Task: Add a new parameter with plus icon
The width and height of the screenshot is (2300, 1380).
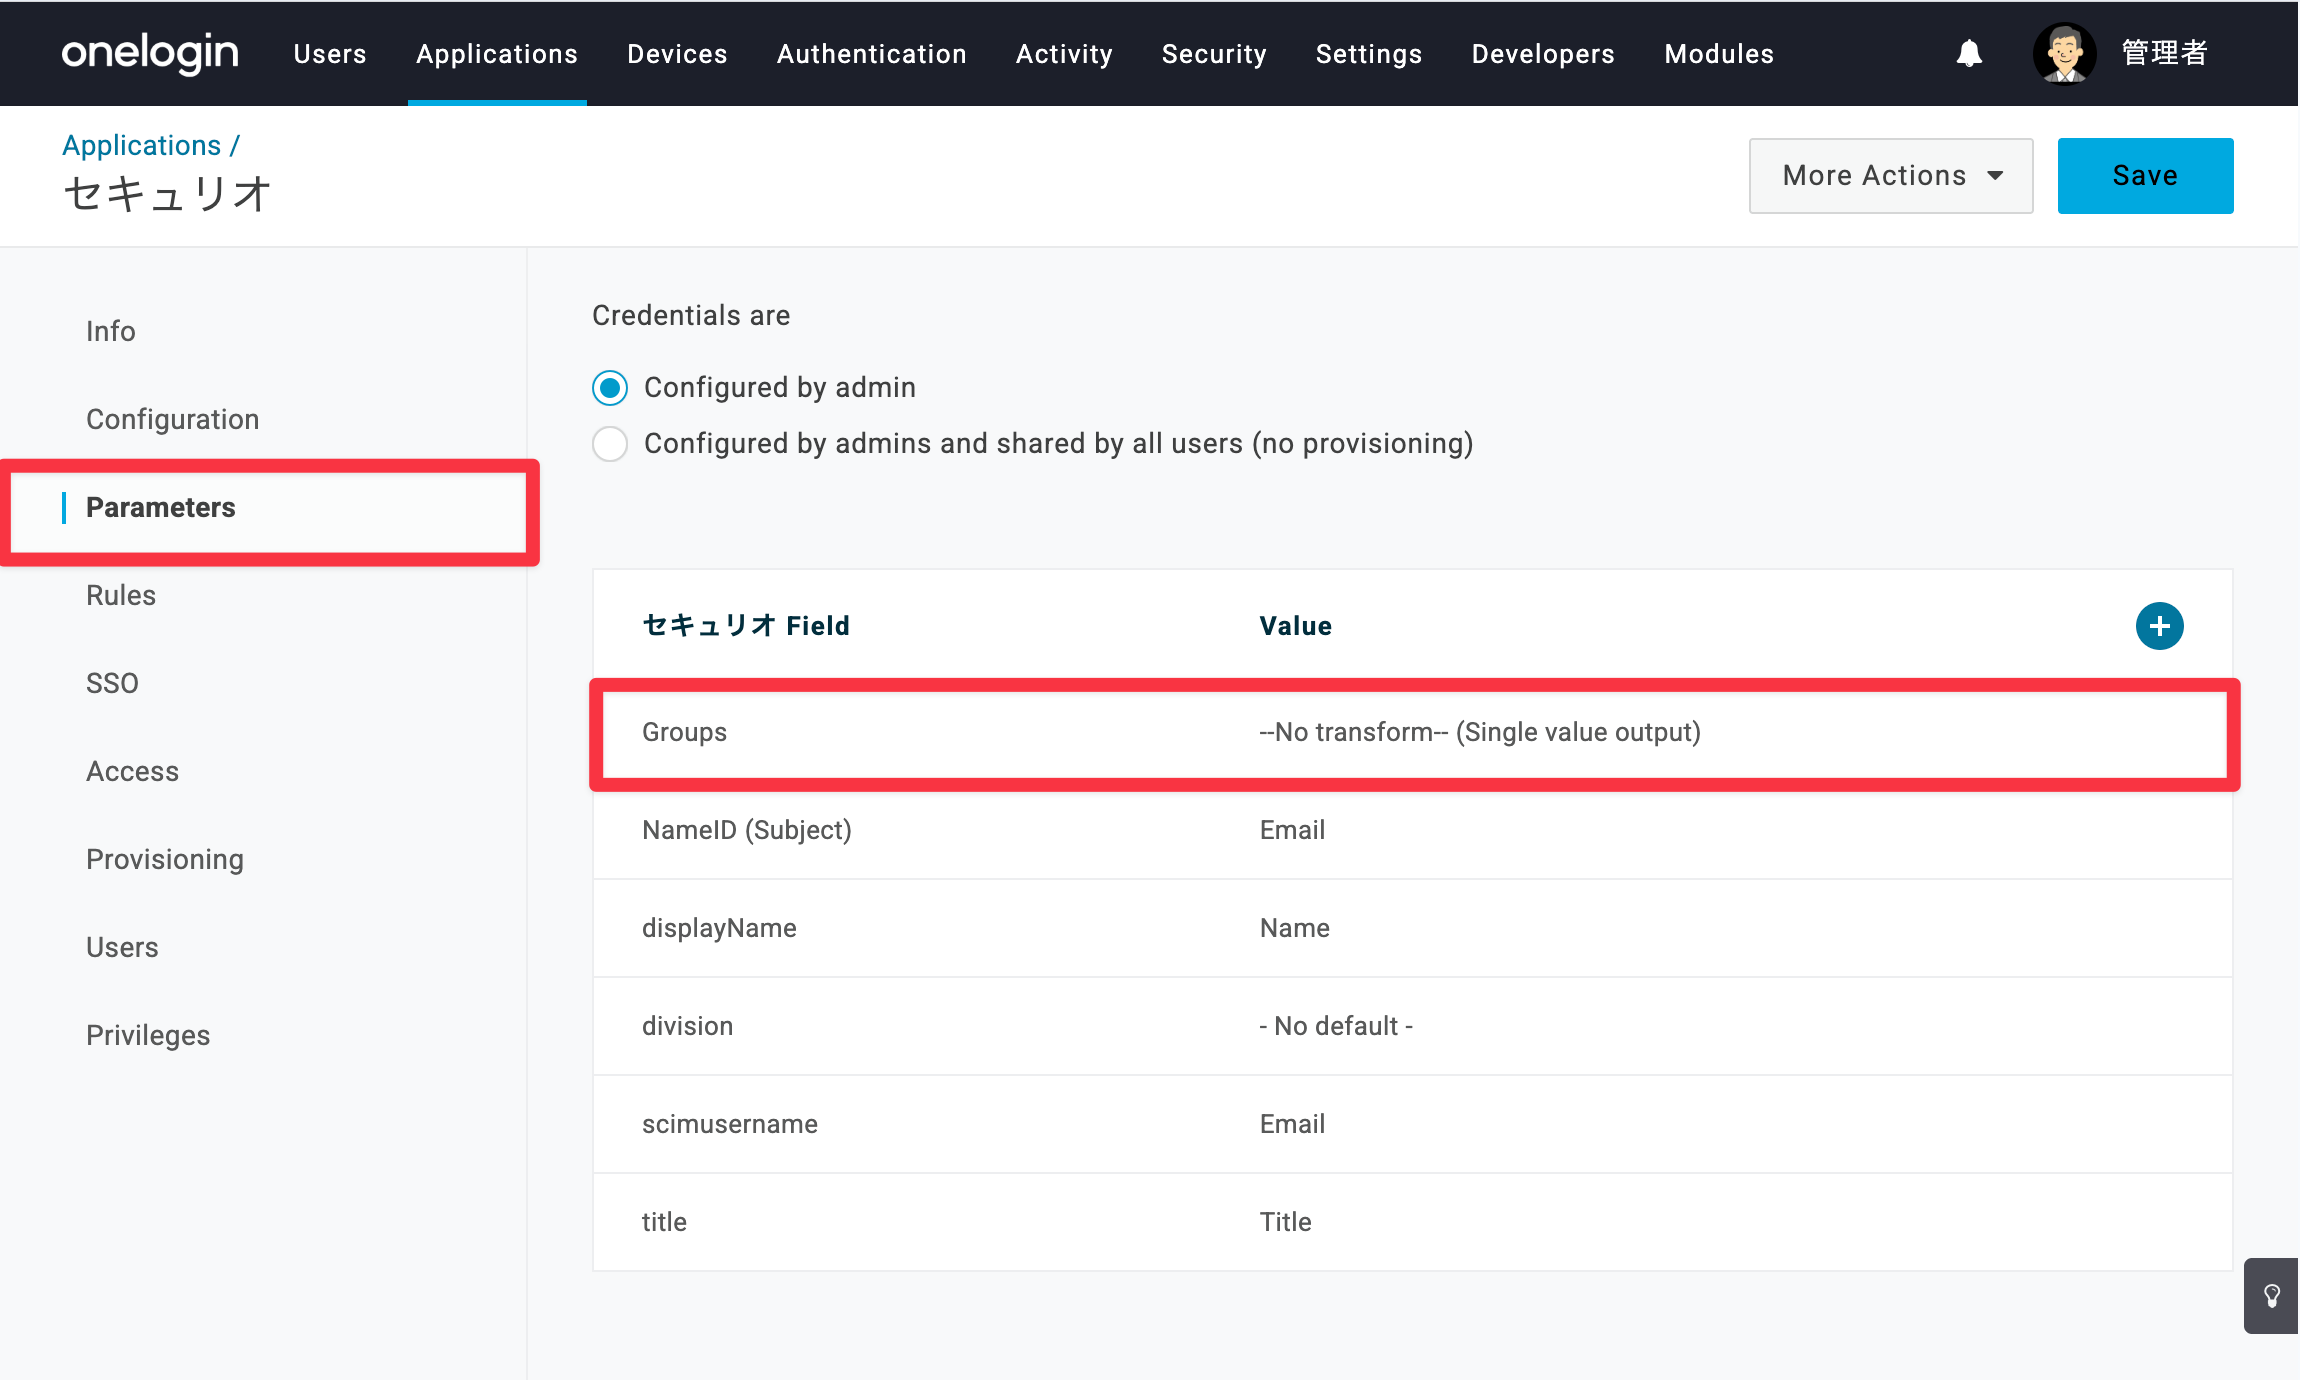Action: [2159, 626]
